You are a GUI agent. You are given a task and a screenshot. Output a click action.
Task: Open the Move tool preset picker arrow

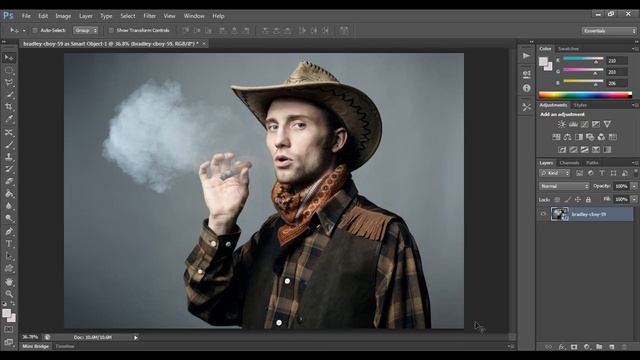click(x=24, y=31)
